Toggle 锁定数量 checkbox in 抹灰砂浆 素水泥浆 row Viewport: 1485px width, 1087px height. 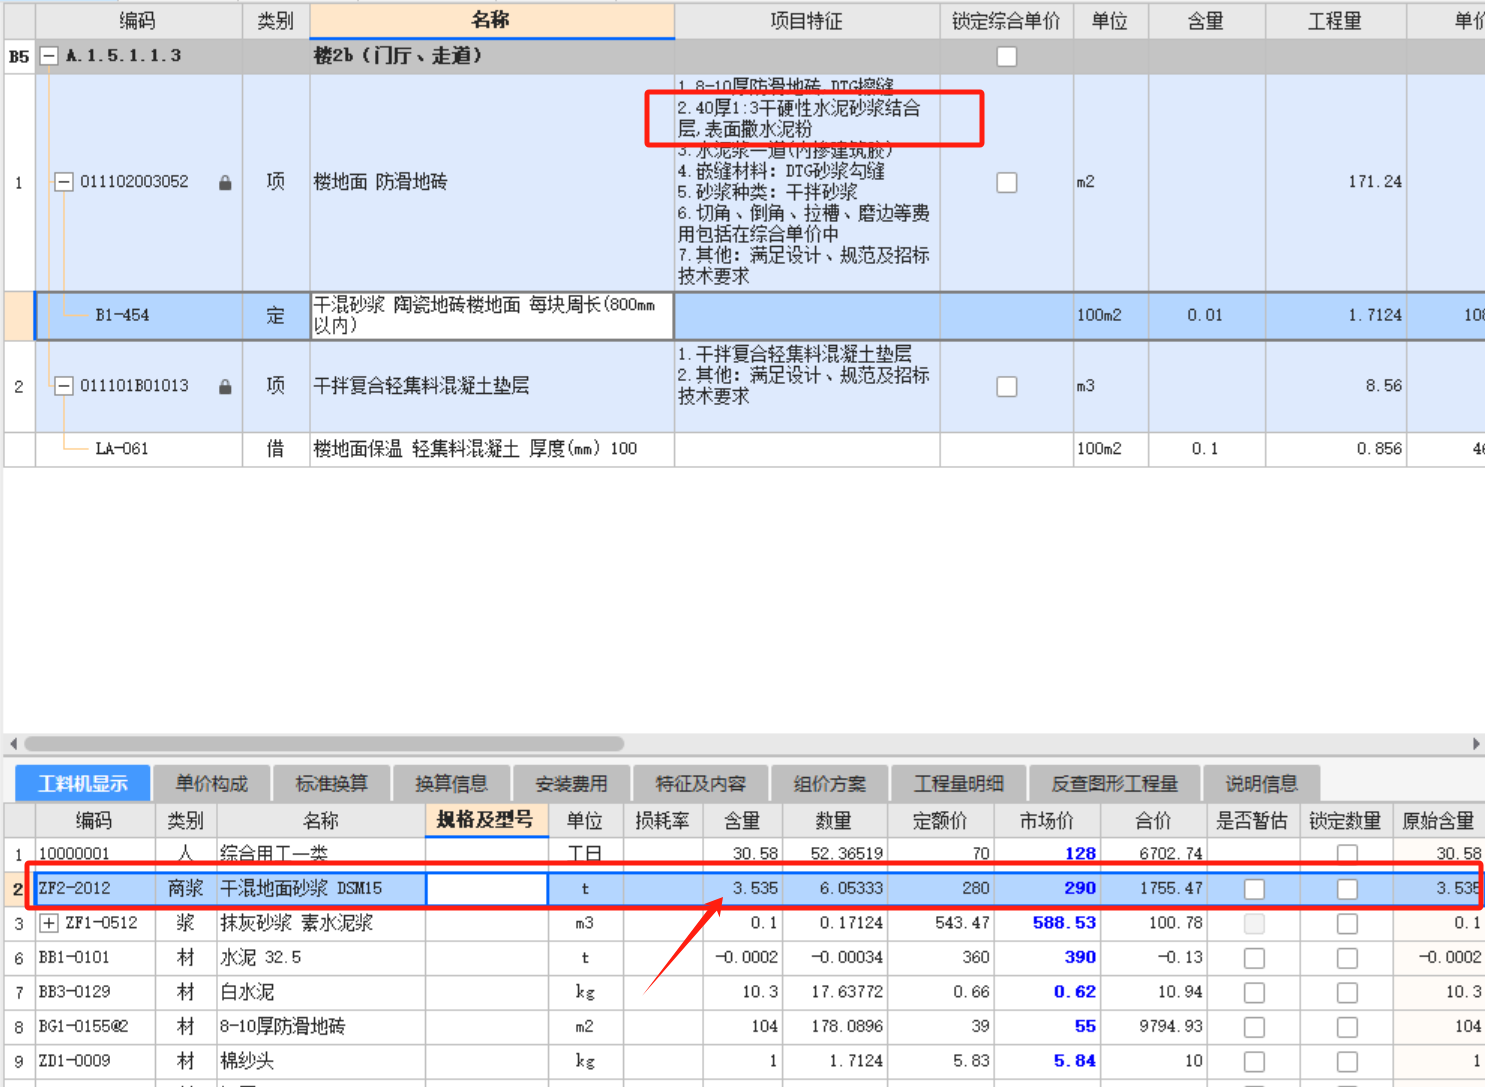tap(1347, 923)
